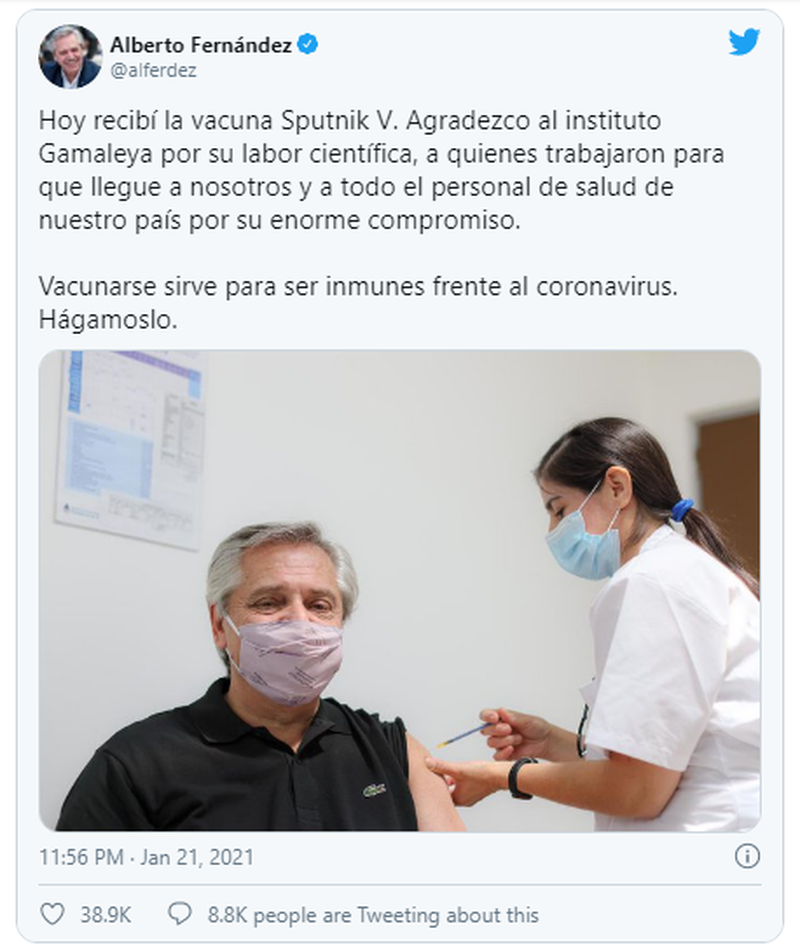
Task: View the 38.9K likes count
Action: pos(106,915)
